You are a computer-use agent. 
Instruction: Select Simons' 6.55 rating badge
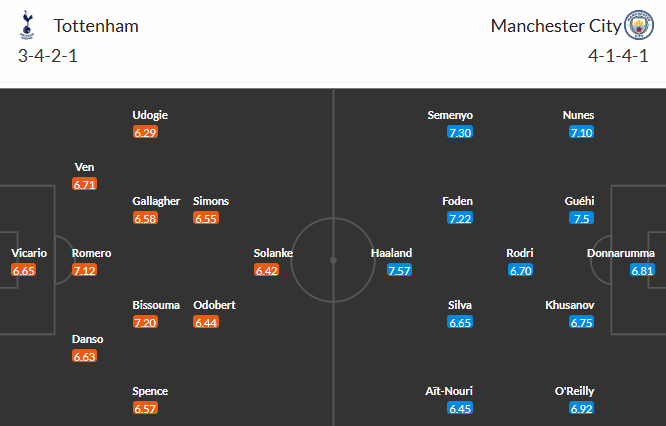pos(207,218)
